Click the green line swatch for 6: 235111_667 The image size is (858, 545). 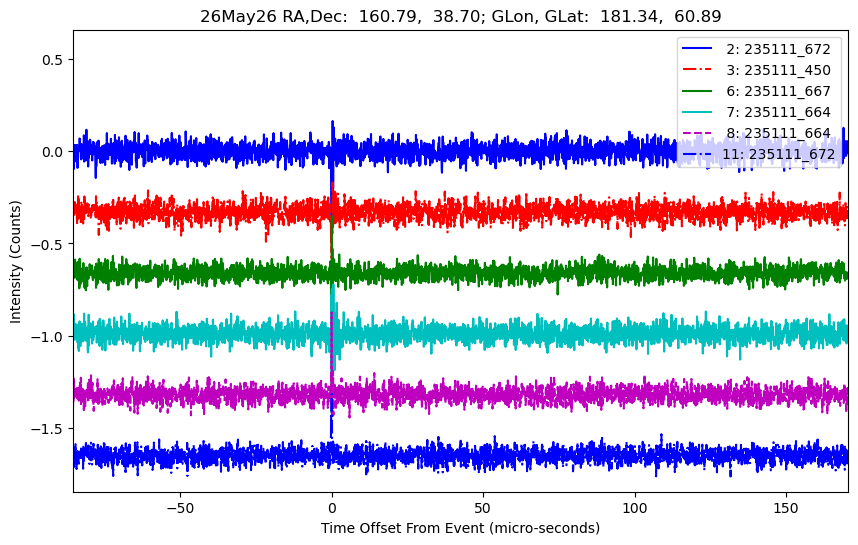tap(697, 91)
